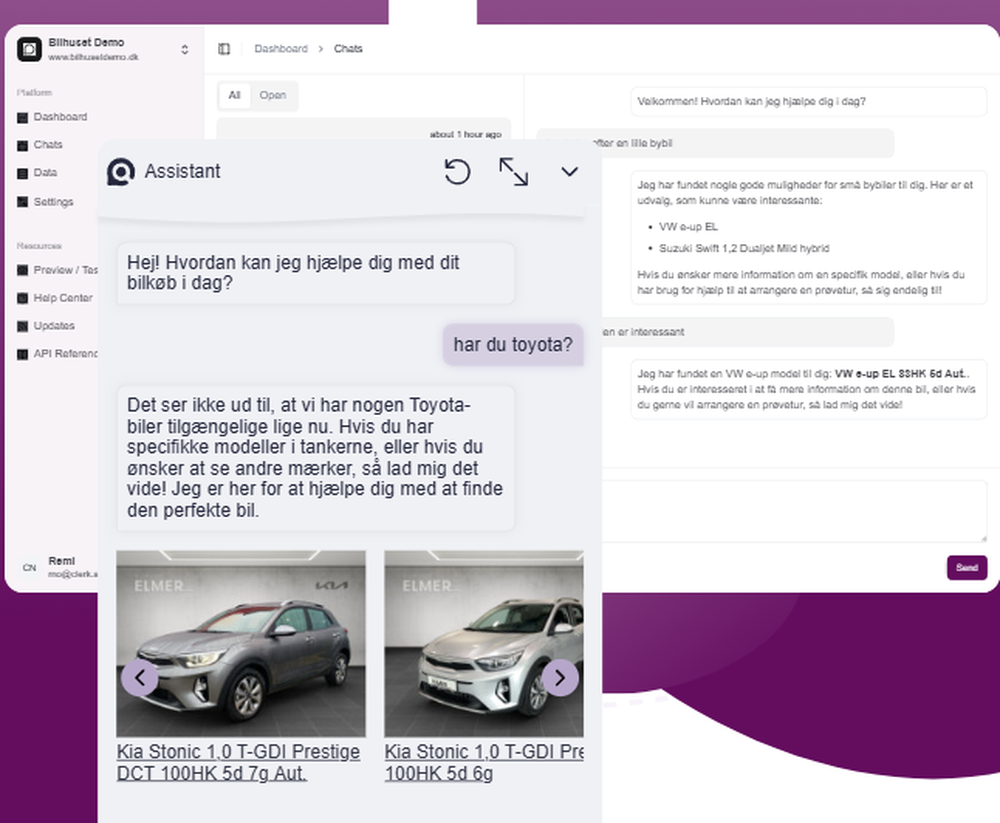Reset the Assistant conversation
The image size is (1000, 823).
click(x=457, y=172)
